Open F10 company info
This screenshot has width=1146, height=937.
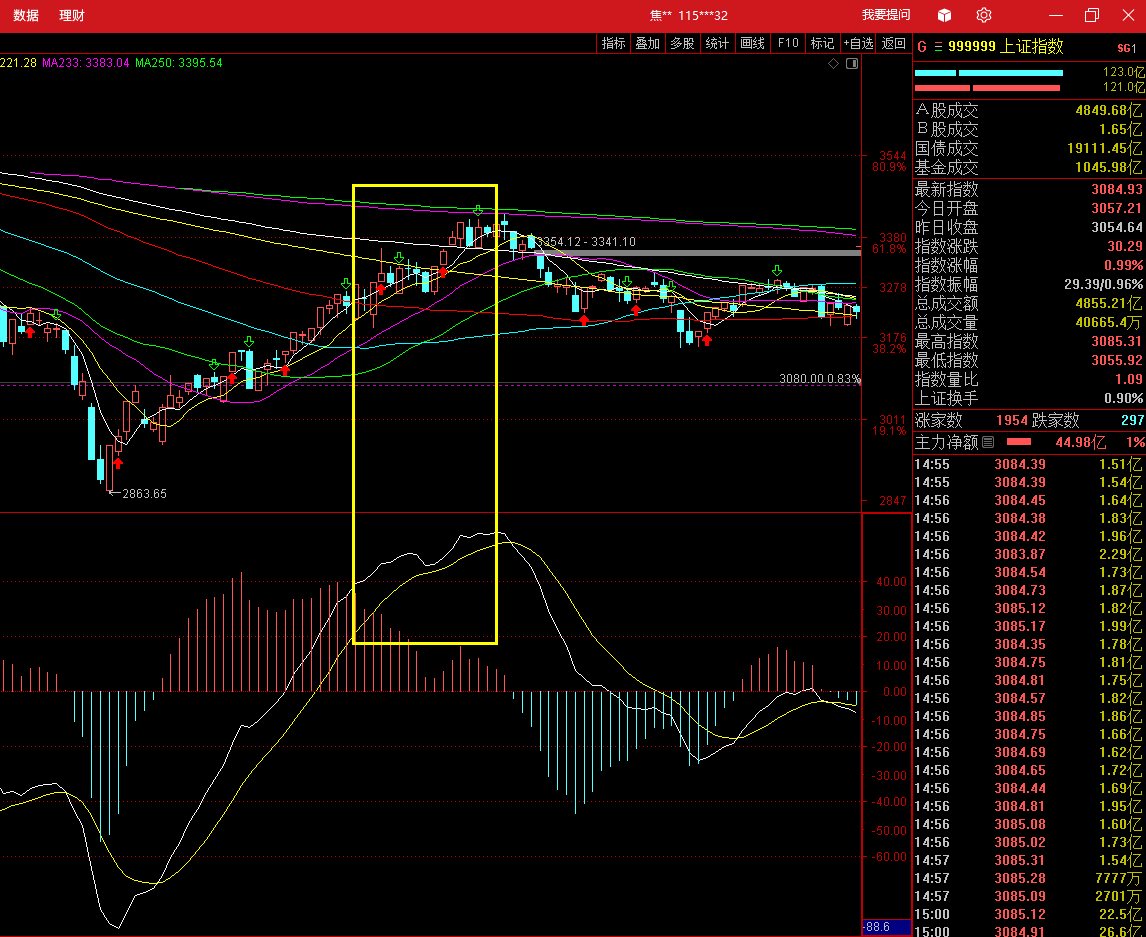[788, 43]
